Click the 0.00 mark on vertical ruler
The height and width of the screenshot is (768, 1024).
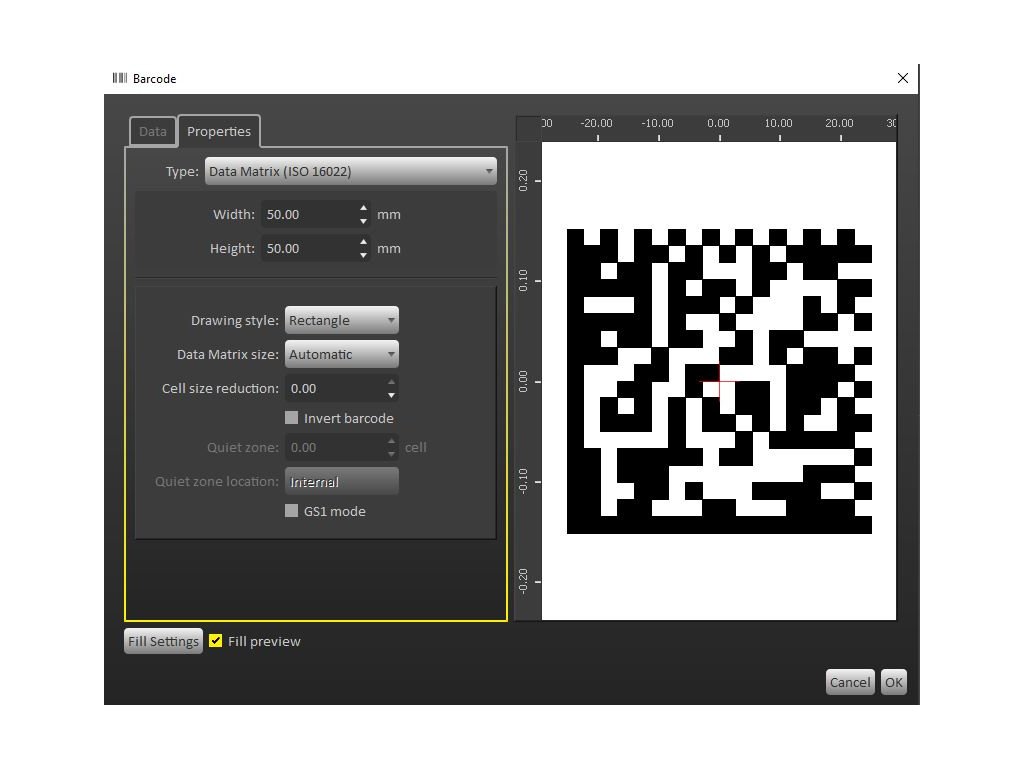tap(524, 381)
